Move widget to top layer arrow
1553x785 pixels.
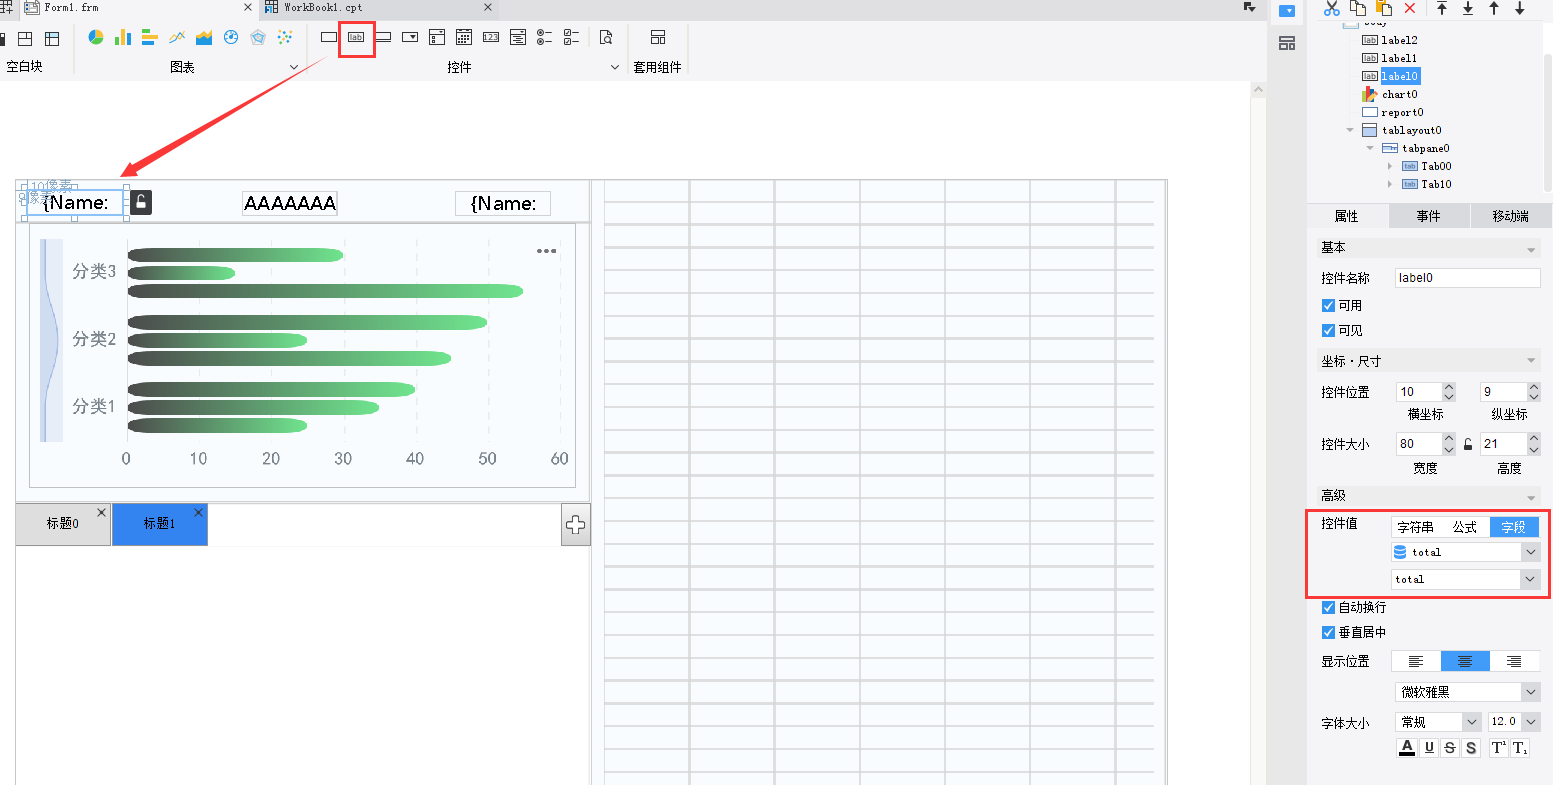1442,8
